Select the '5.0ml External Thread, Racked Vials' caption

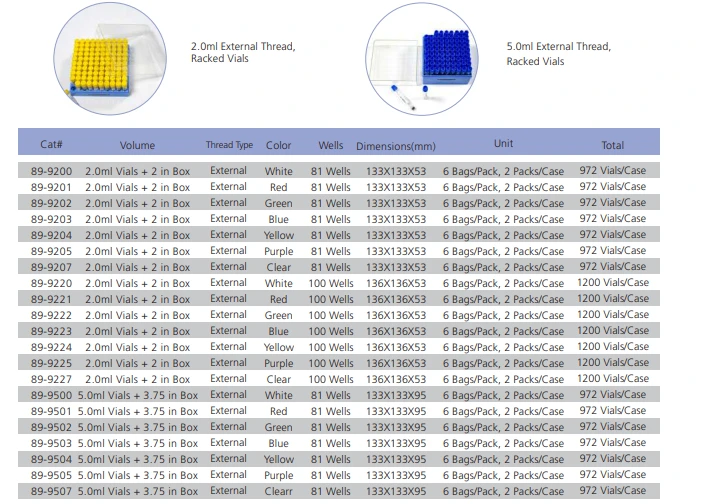559,53
